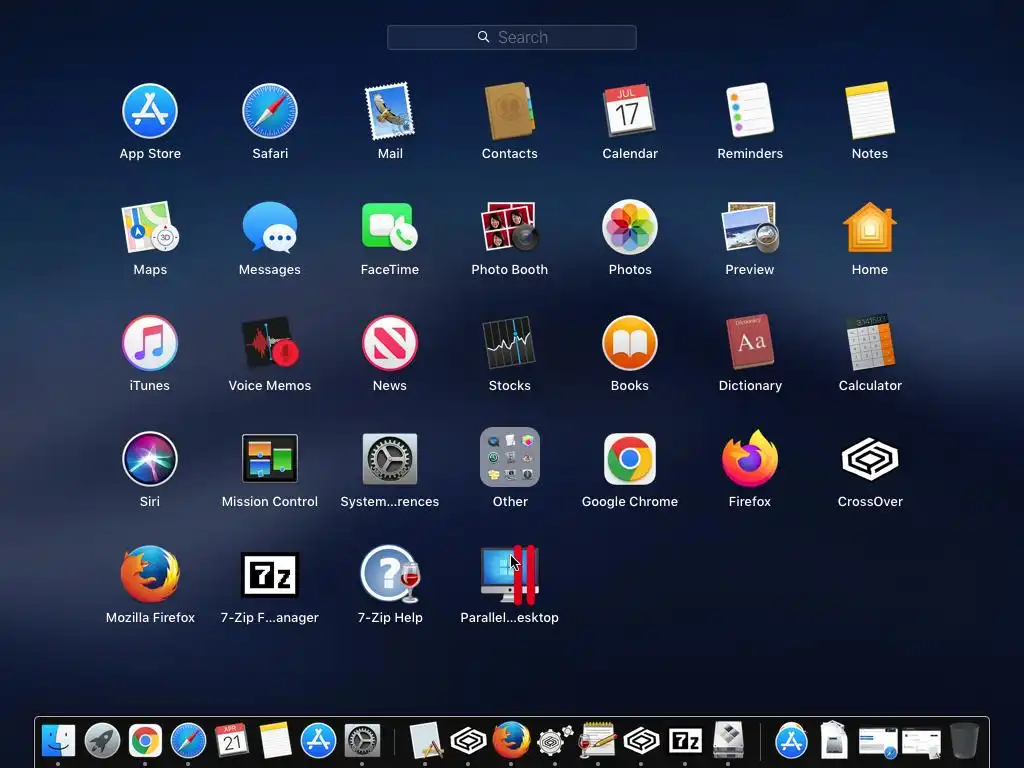This screenshot has width=1024, height=768.
Task: Open Google Chrome from the Dock
Action: click(145, 741)
